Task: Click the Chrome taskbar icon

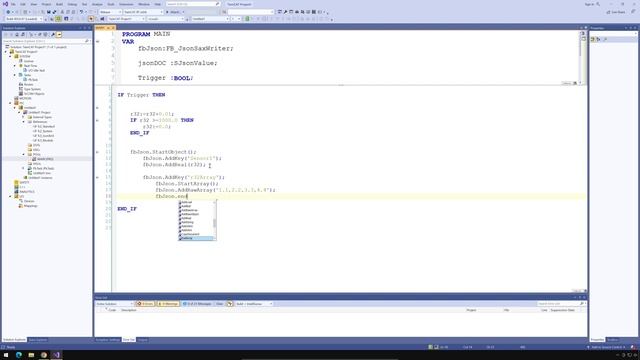Action: pos(44,355)
